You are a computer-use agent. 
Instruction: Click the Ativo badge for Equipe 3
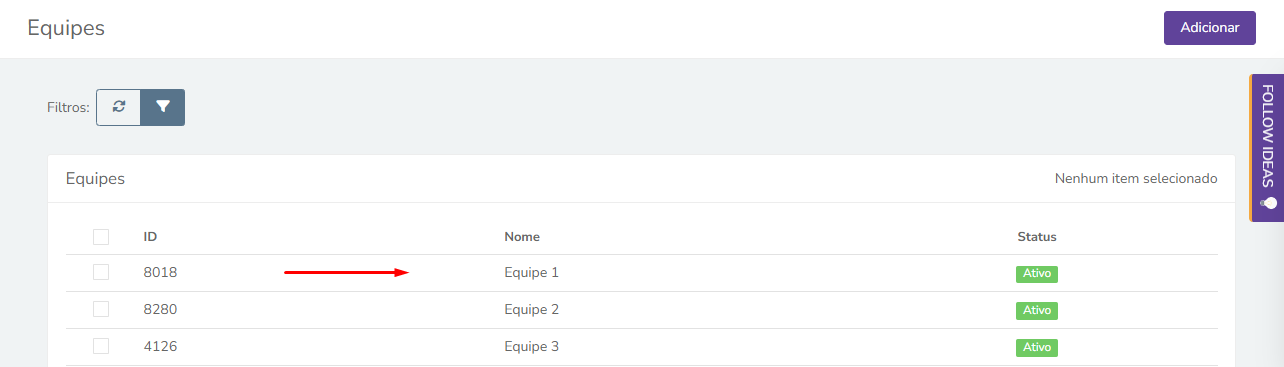click(x=1037, y=347)
